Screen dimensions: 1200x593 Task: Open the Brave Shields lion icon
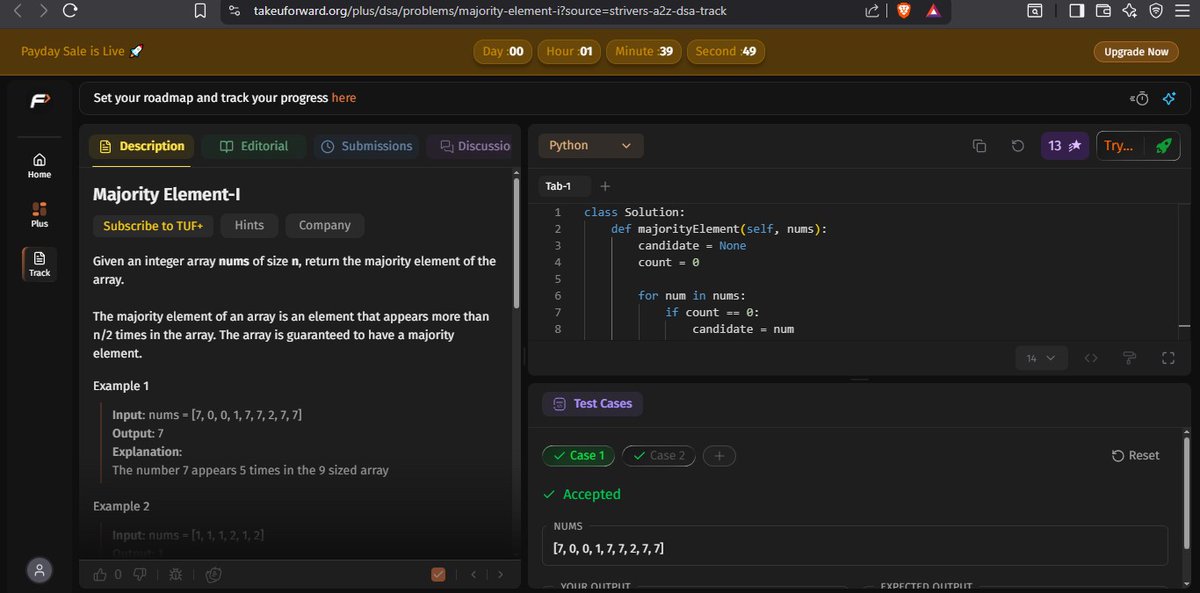tap(903, 11)
